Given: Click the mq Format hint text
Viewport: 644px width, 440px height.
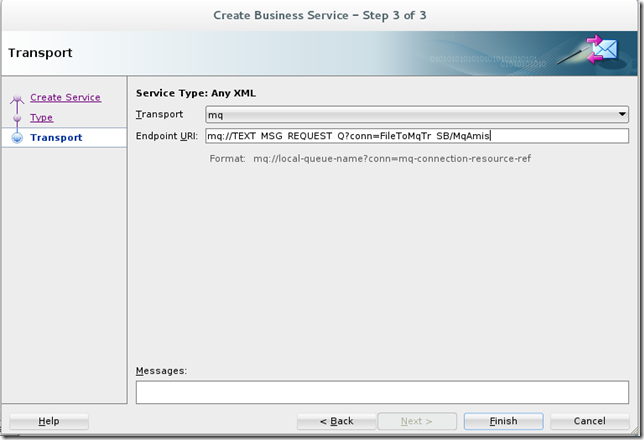Looking at the screenshot, I should pos(362,158).
